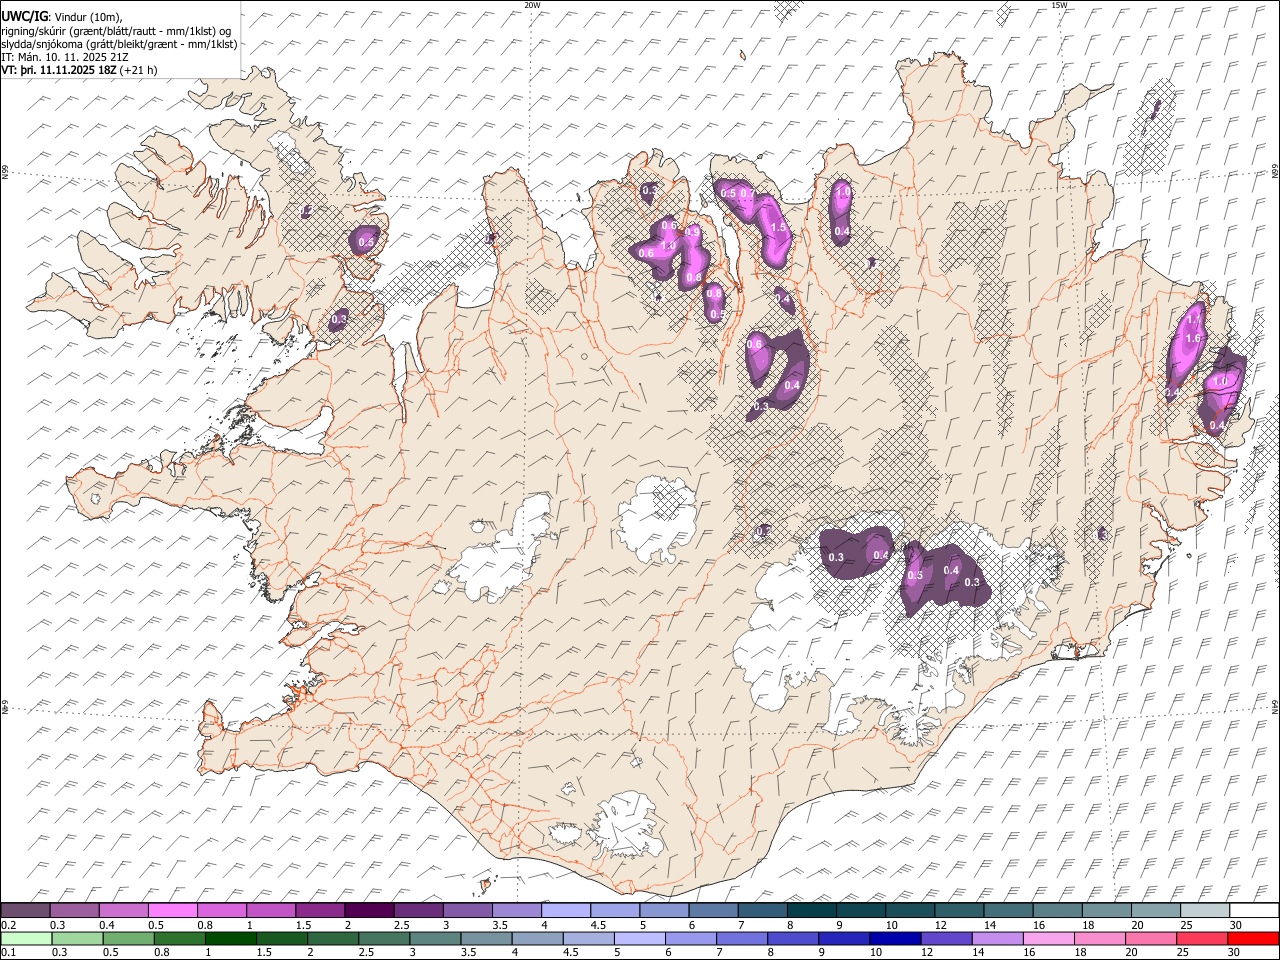Select the upper legend swatch starting at 0.2
Viewport: 1280px width, 960px height.
point(26,910)
